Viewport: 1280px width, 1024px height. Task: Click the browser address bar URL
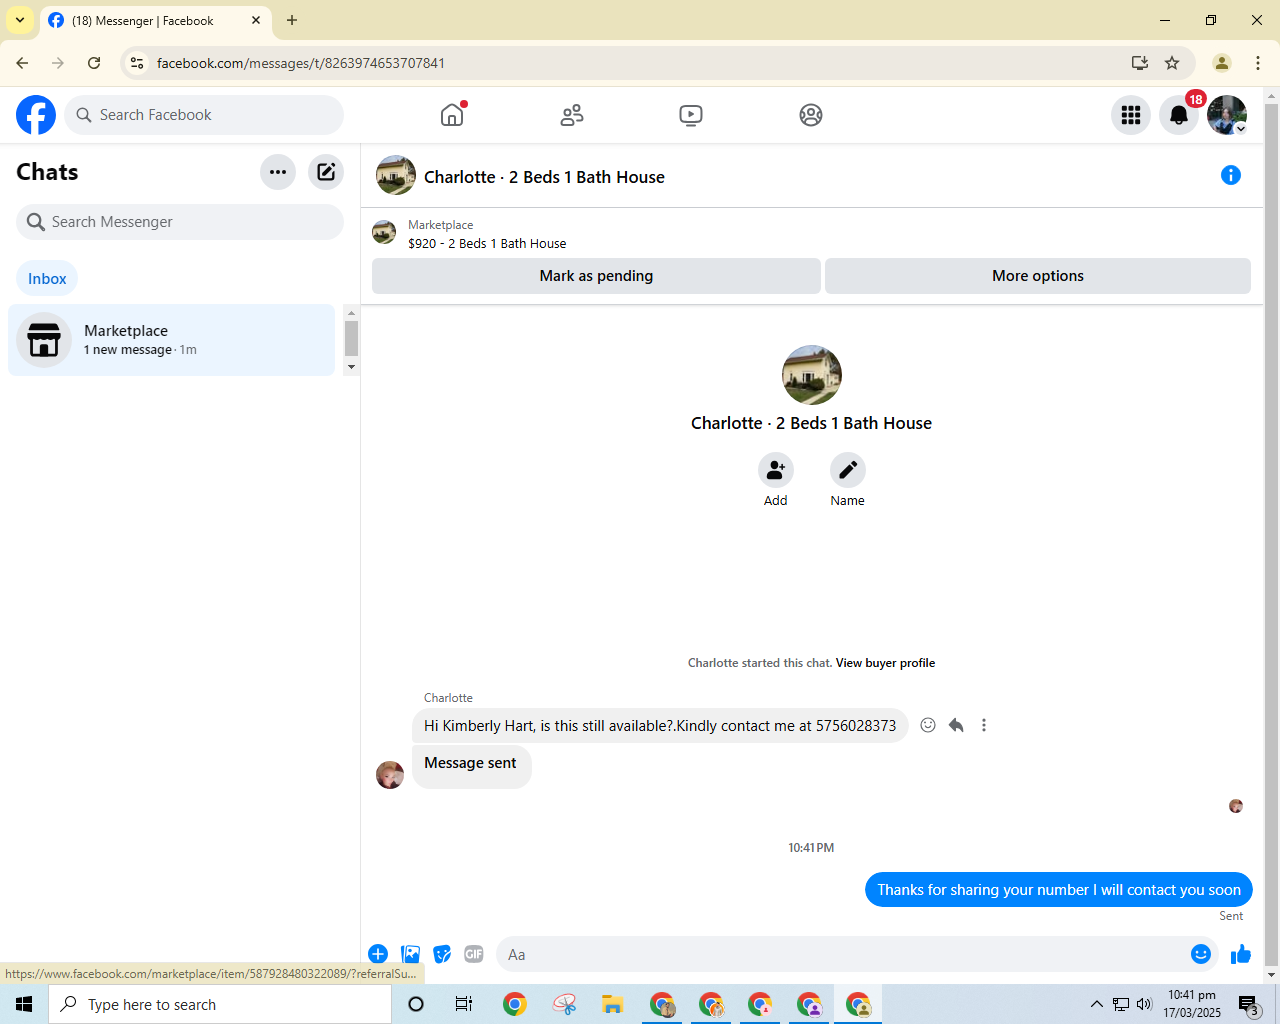coord(301,63)
